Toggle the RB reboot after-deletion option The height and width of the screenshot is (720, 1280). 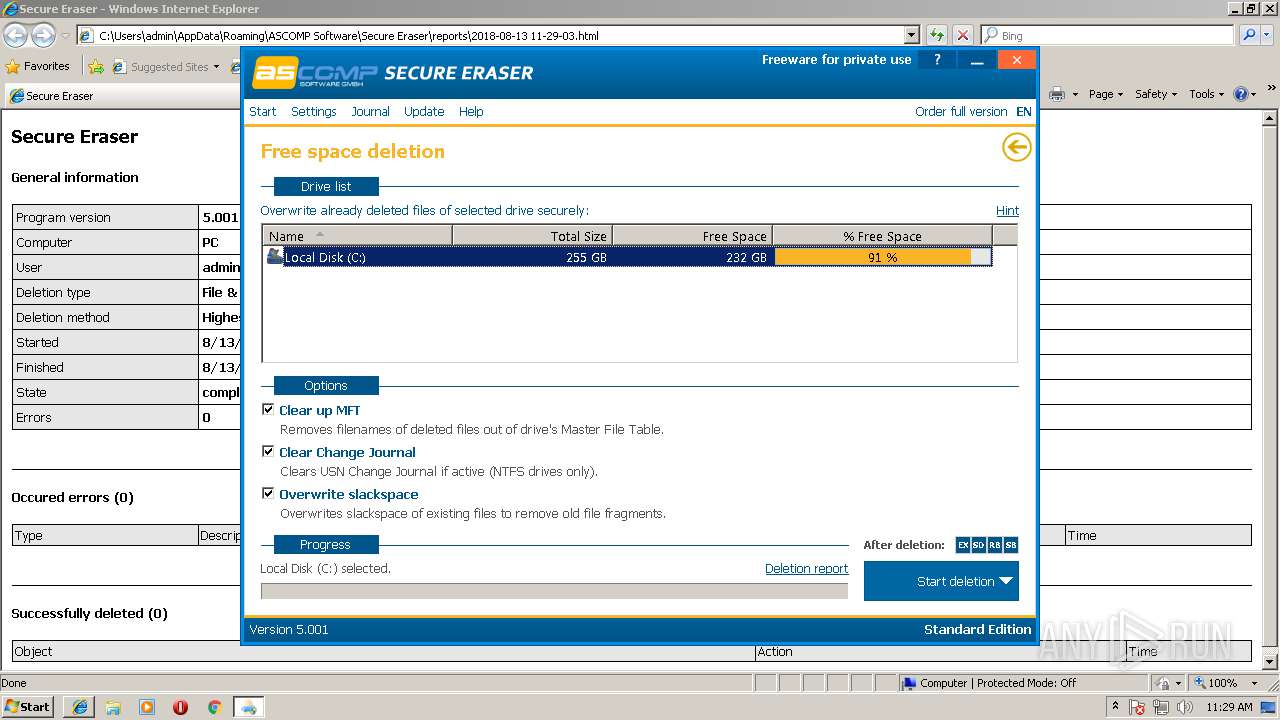coord(995,545)
